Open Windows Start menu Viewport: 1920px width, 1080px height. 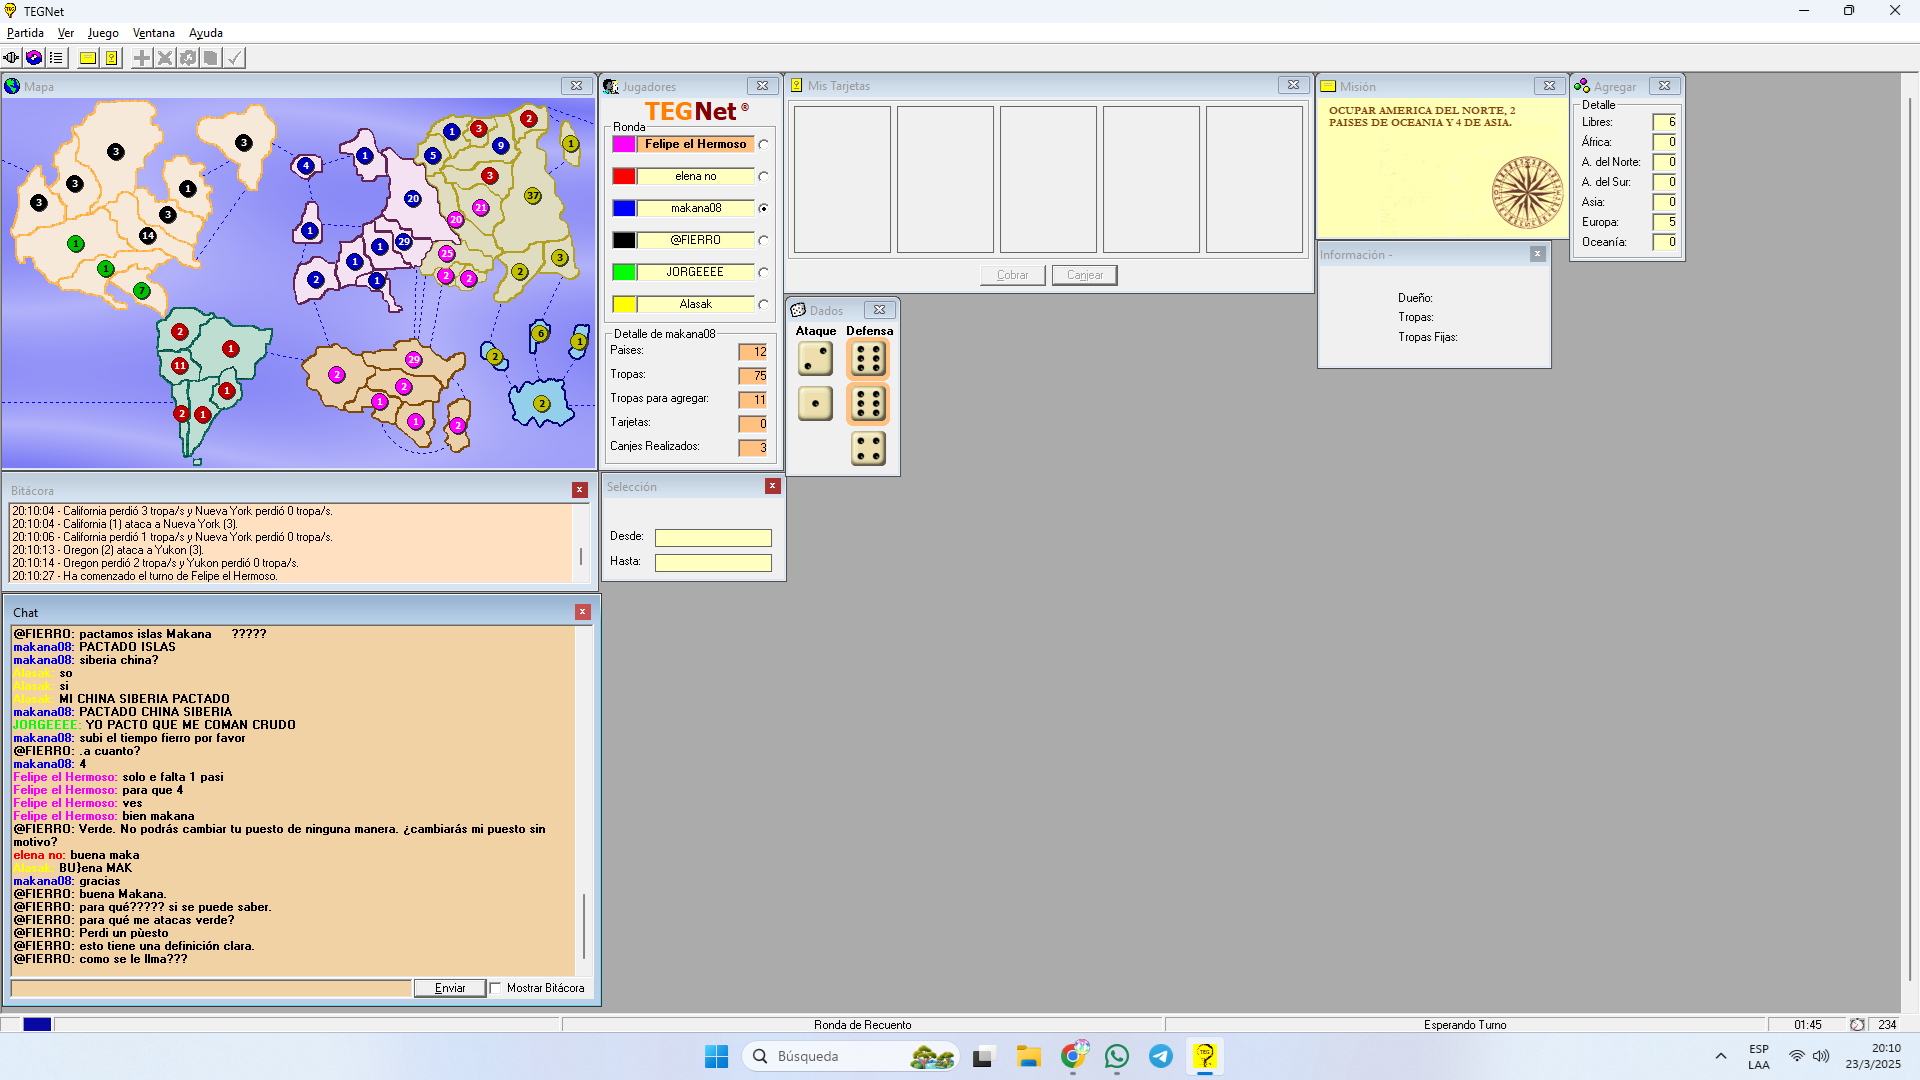(x=717, y=1056)
